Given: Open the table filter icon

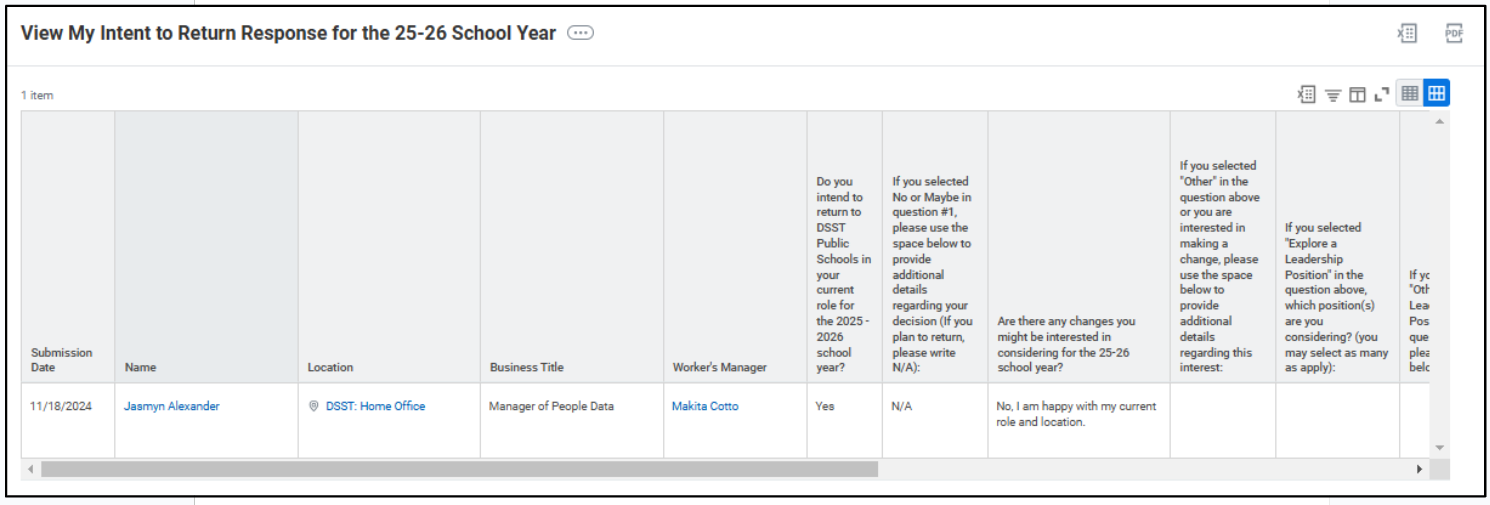Looking at the screenshot, I should click(x=1333, y=94).
